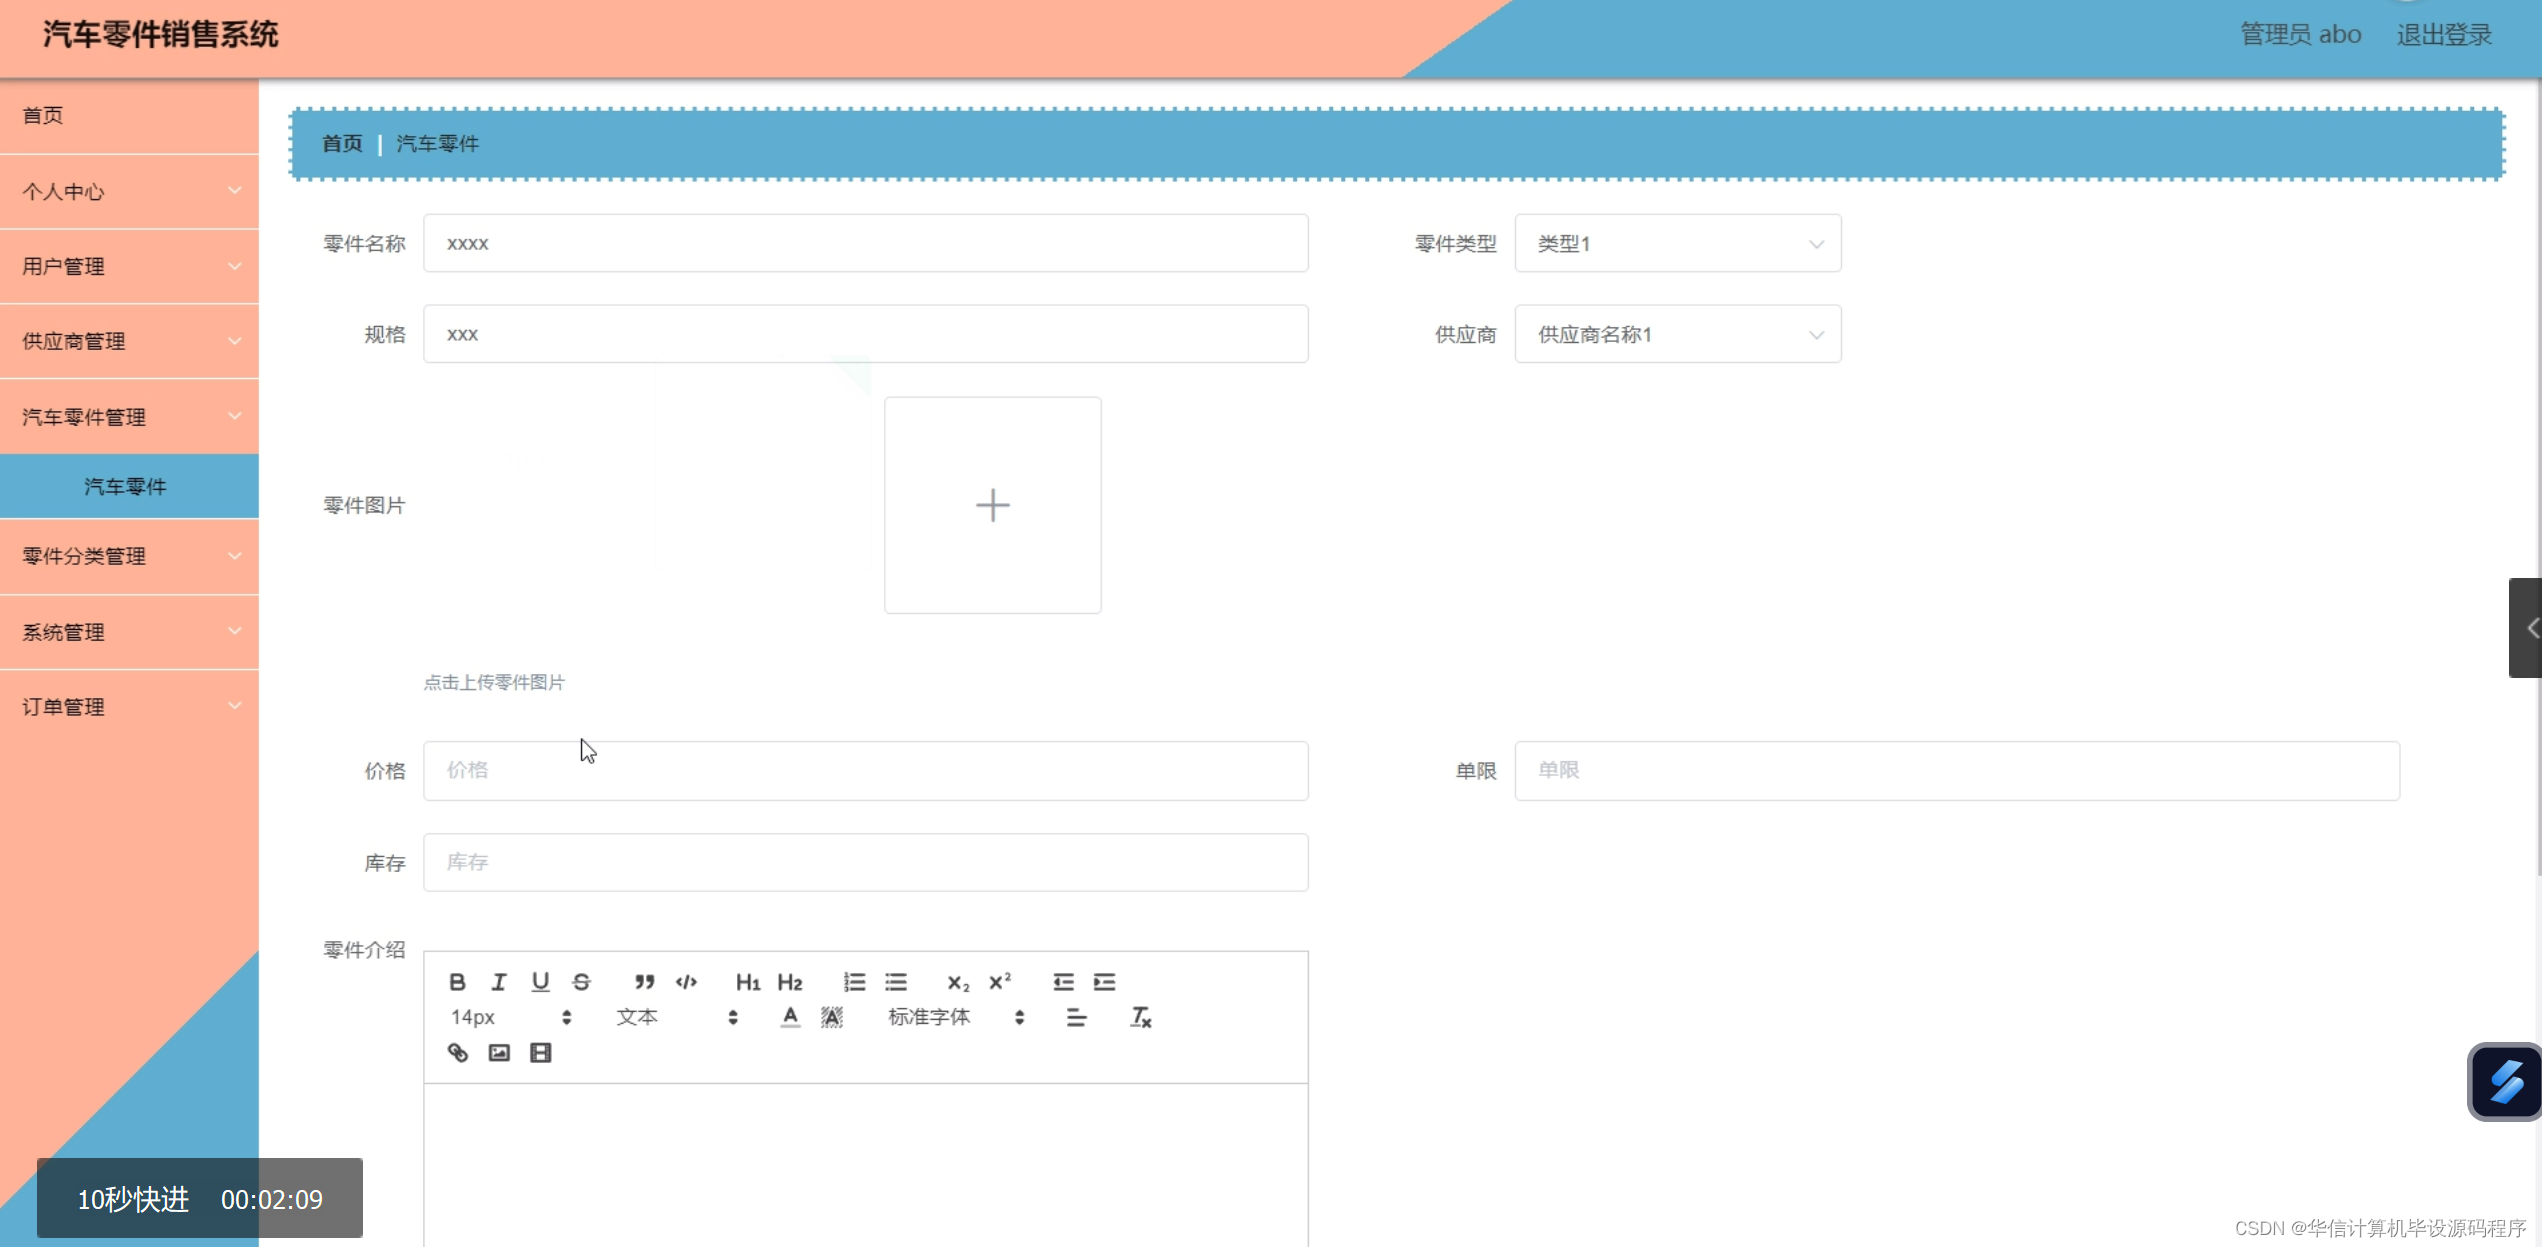The height and width of the screenshot is (1247, 2542).
Task: Clear text formatting in editor
Action: 1141,1018
